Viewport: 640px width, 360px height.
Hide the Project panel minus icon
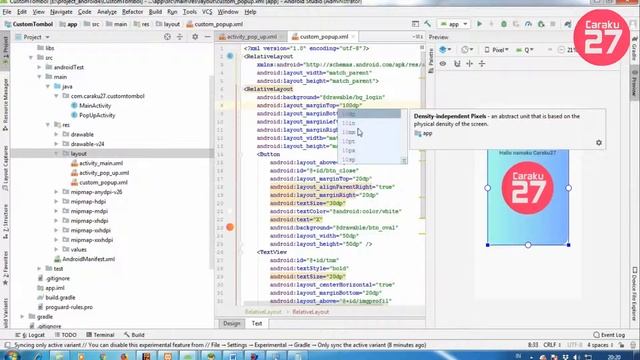point(207,37)
